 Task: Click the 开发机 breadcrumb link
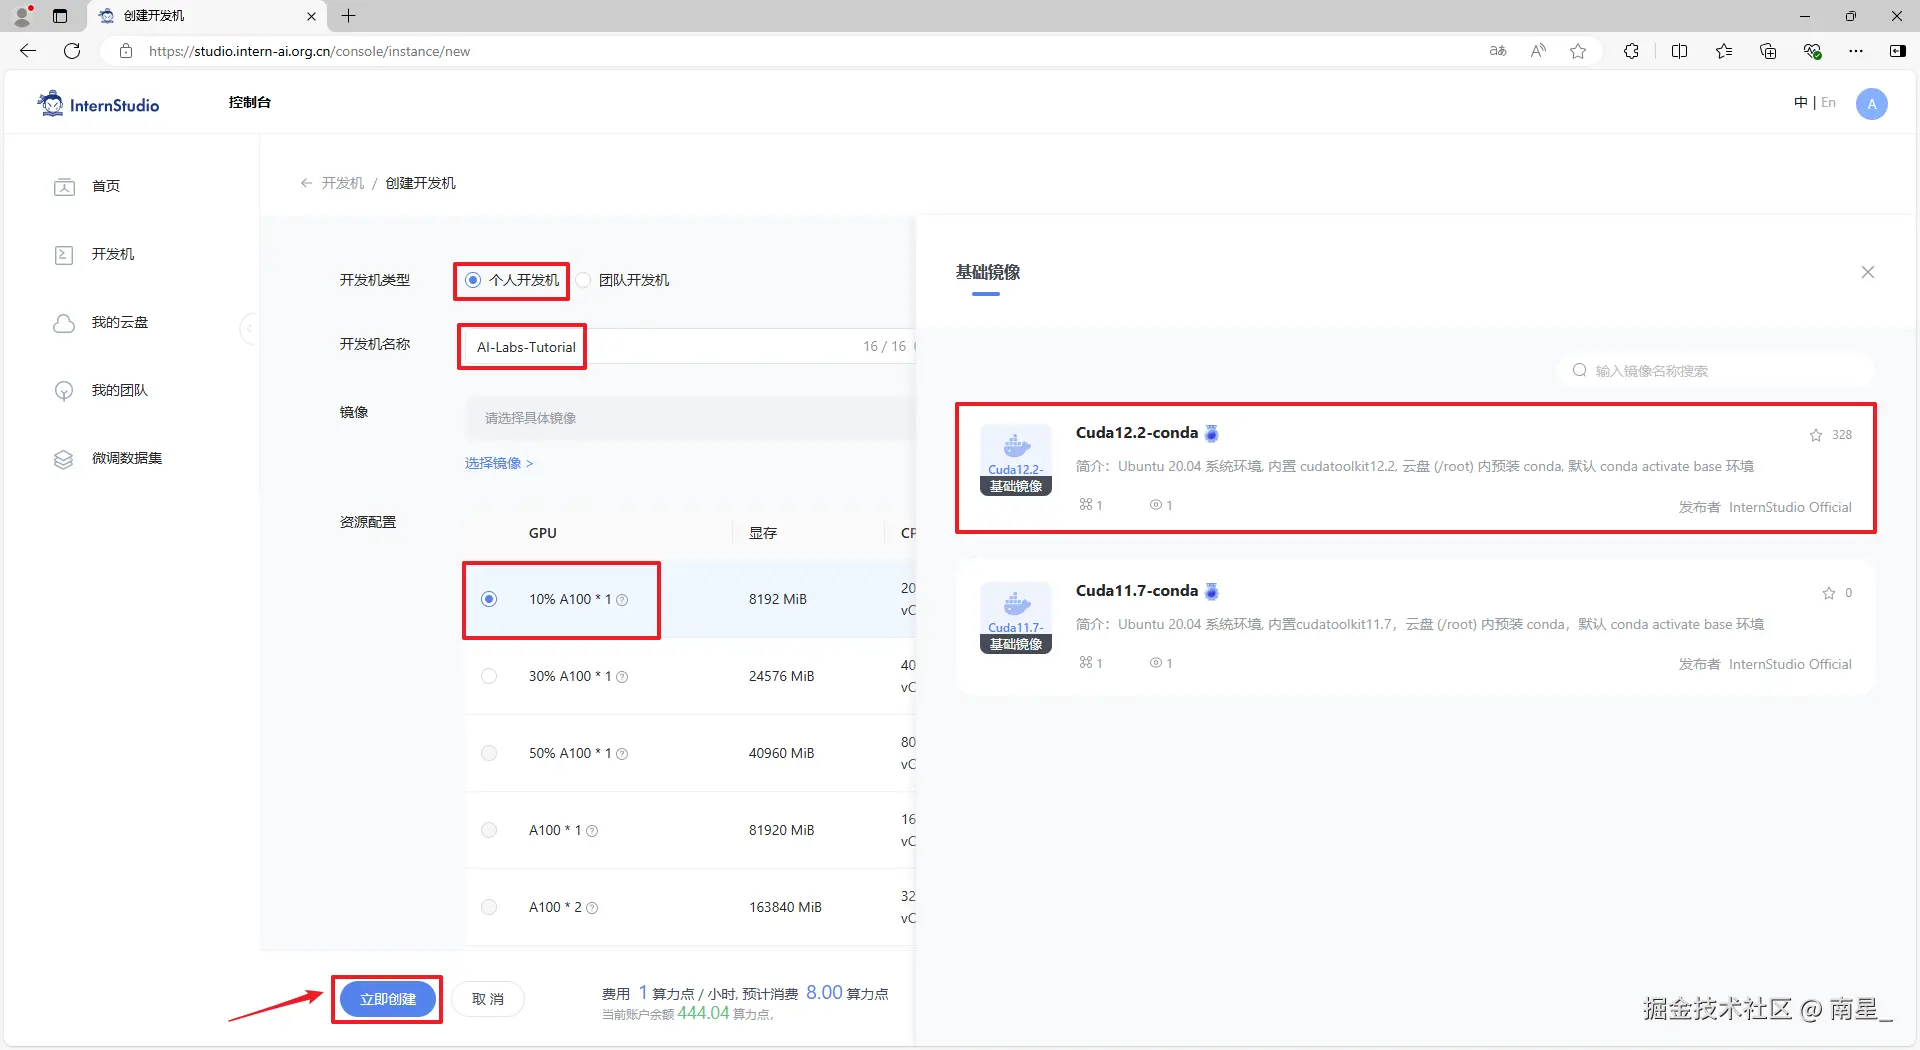pos(343,183)
